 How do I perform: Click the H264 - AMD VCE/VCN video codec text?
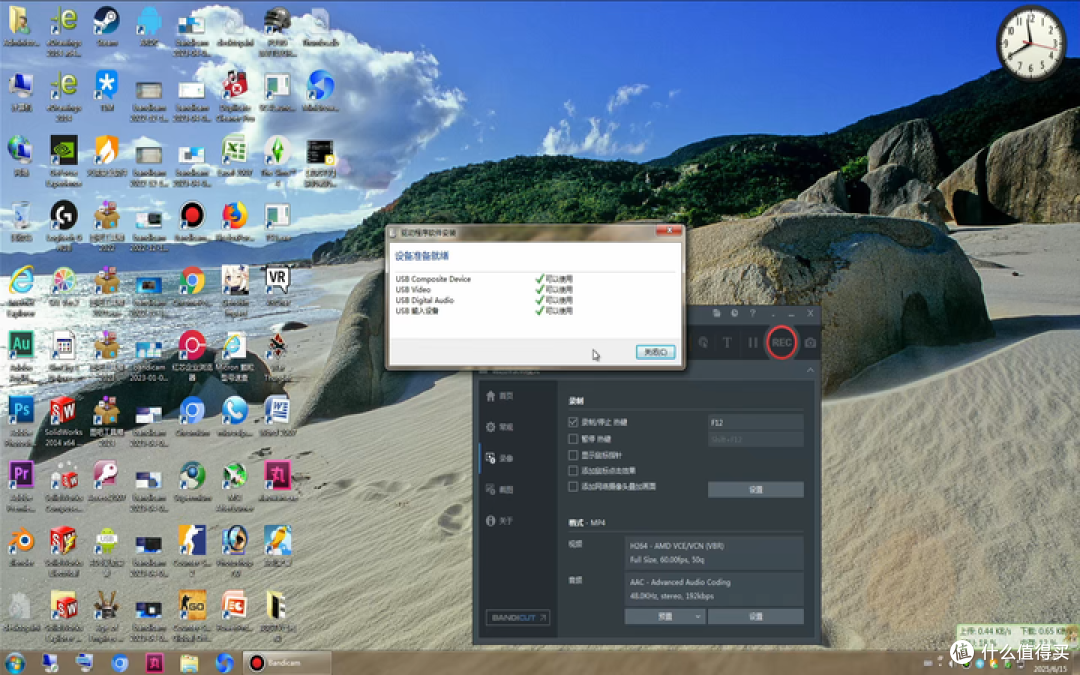pos(676,546)
